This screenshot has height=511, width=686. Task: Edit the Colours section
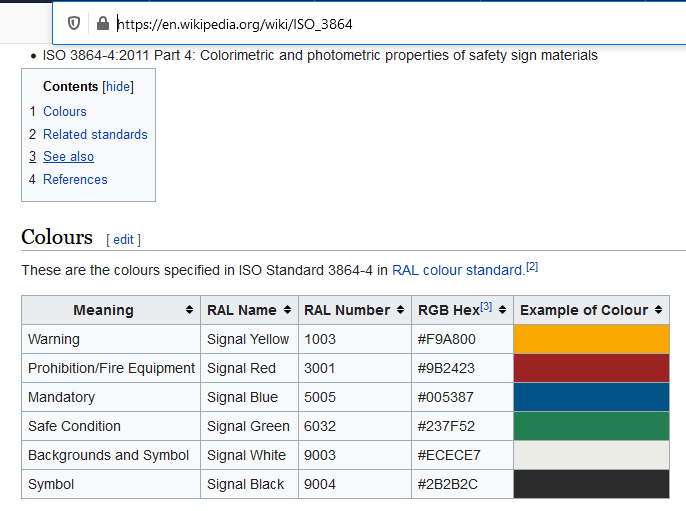[x=123, y=240]
